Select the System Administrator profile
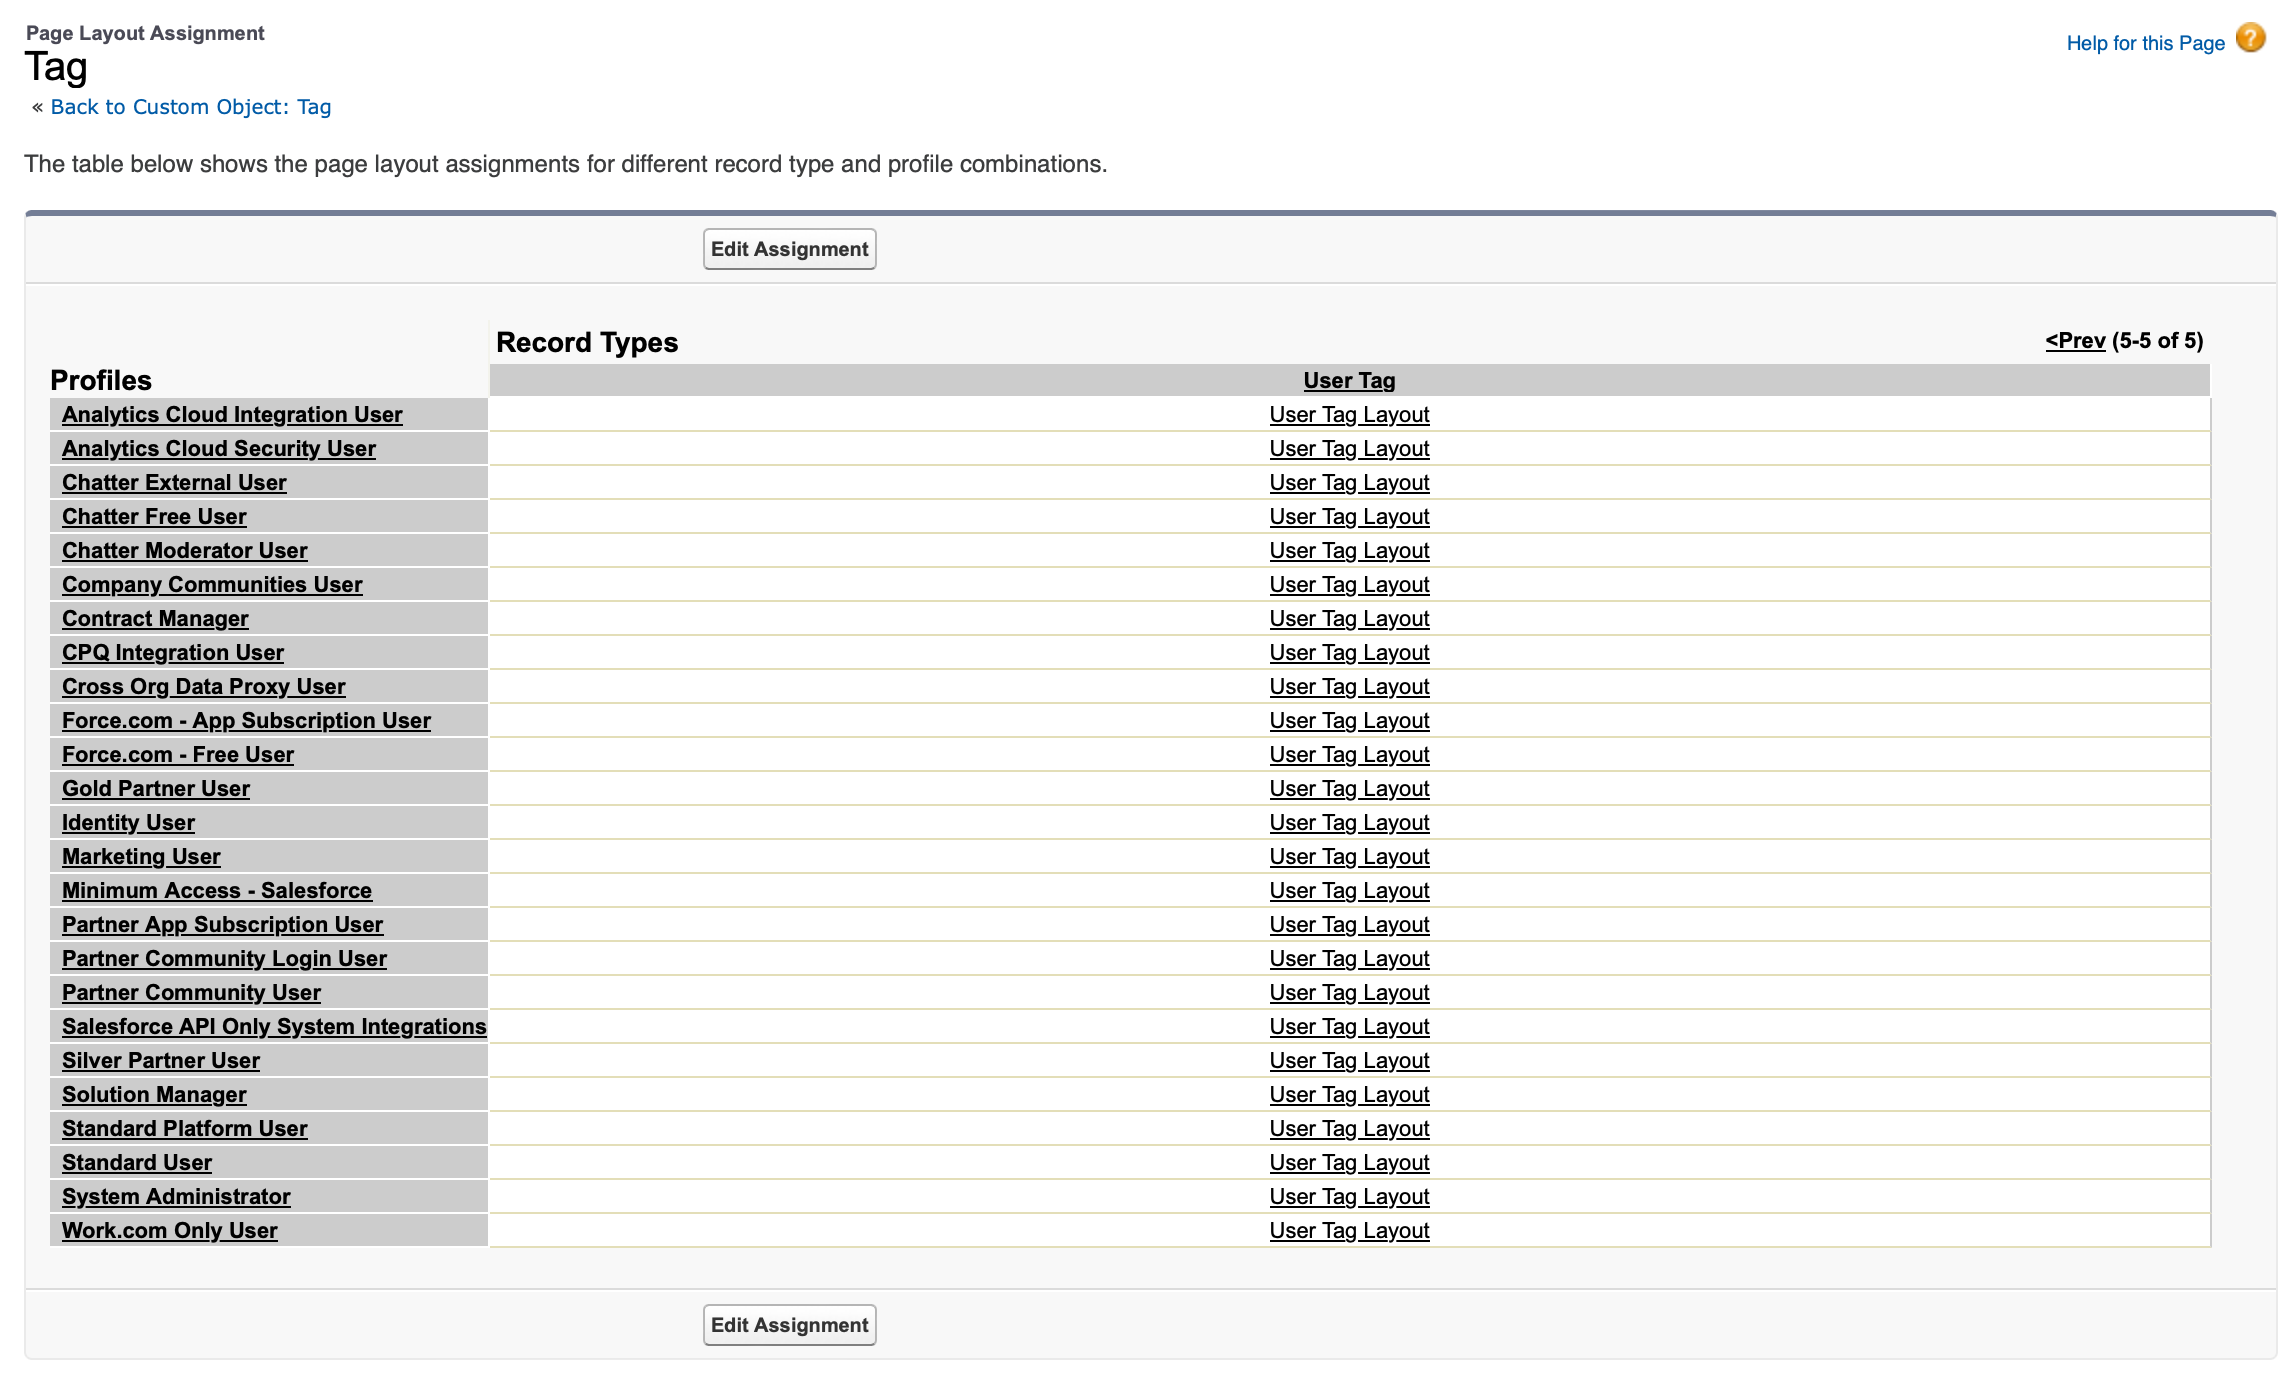 click(176, 1196)
